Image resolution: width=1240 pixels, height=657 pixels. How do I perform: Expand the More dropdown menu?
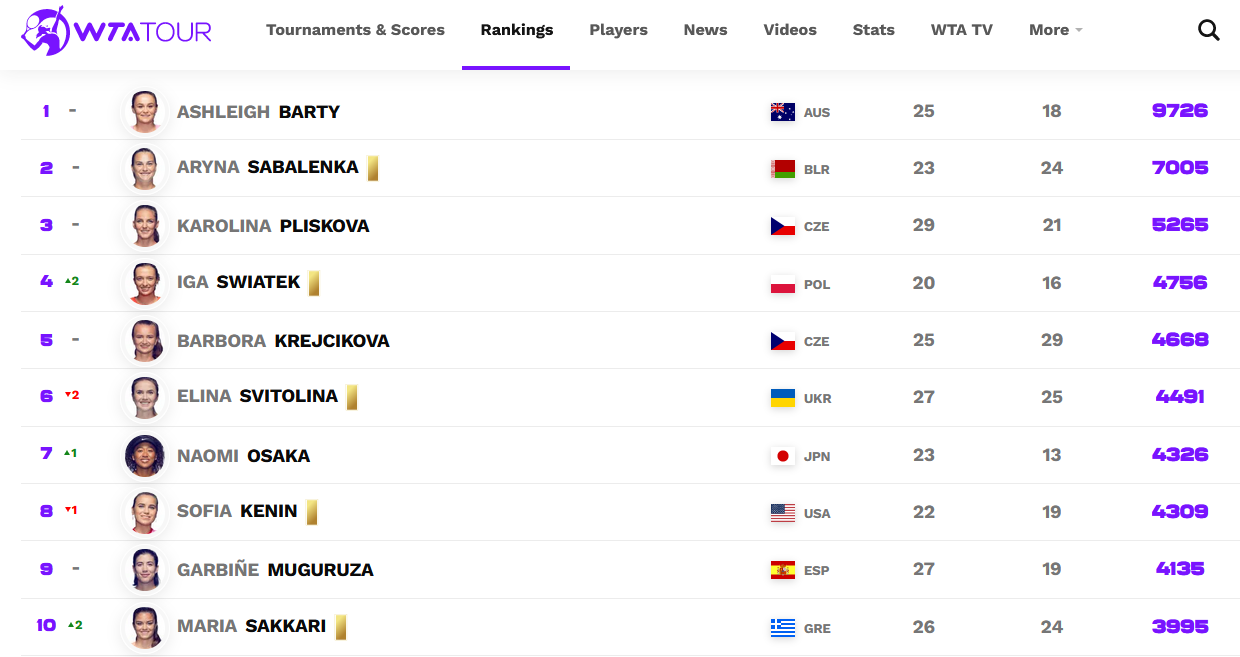[1055, 30]
